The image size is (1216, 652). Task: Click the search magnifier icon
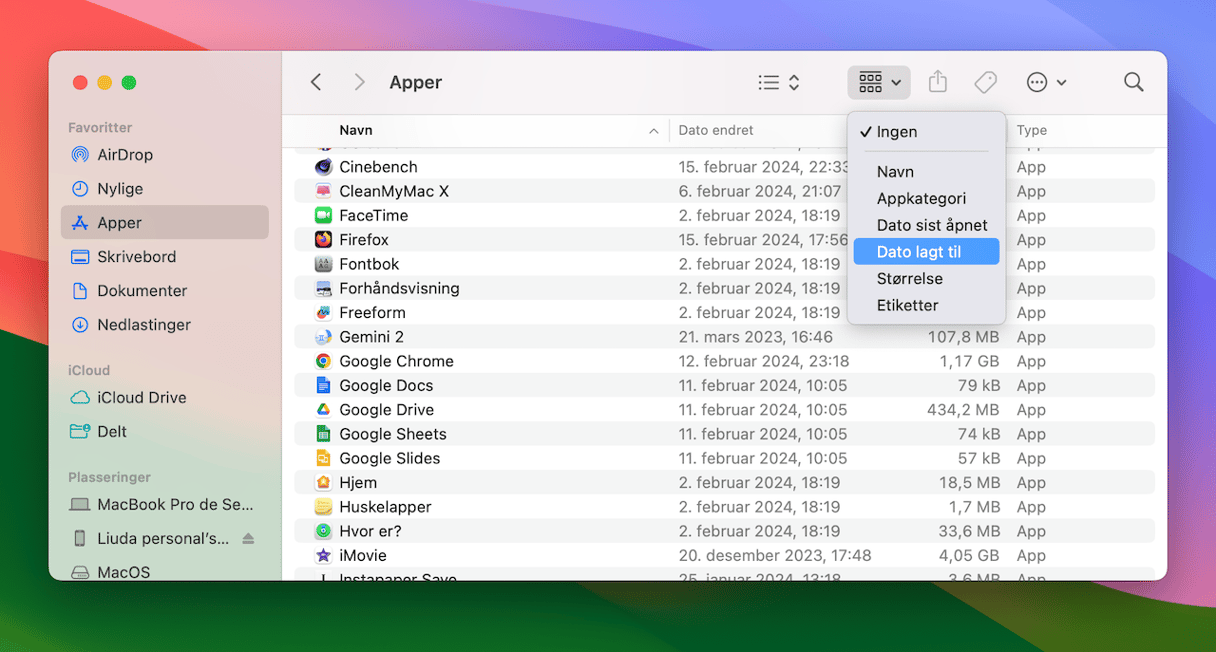1133,82
